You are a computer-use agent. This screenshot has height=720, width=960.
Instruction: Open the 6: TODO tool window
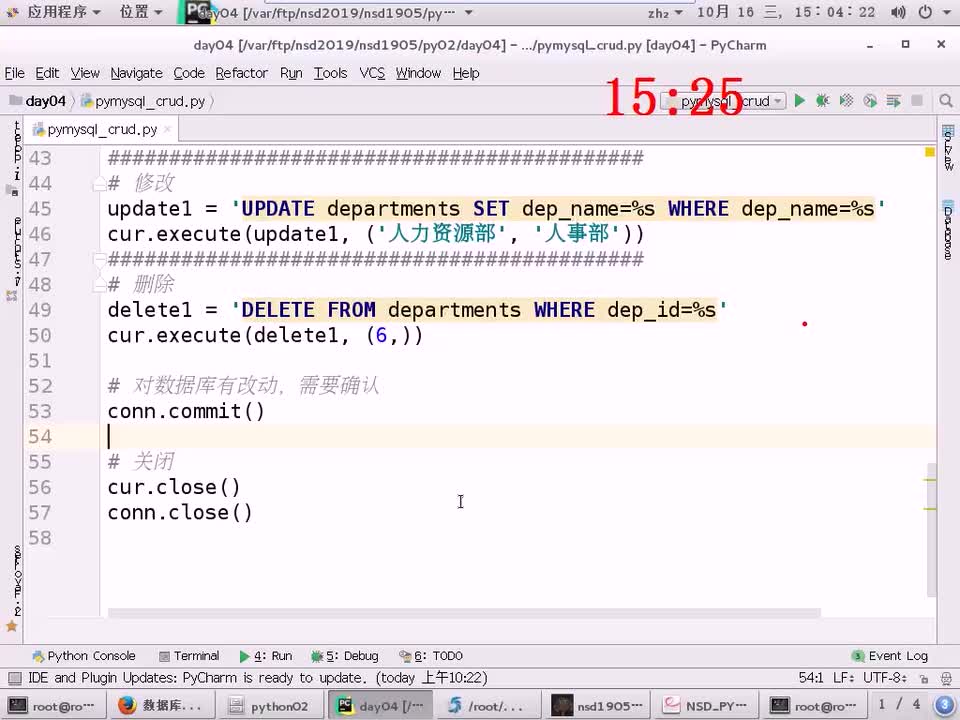point(430,656)
